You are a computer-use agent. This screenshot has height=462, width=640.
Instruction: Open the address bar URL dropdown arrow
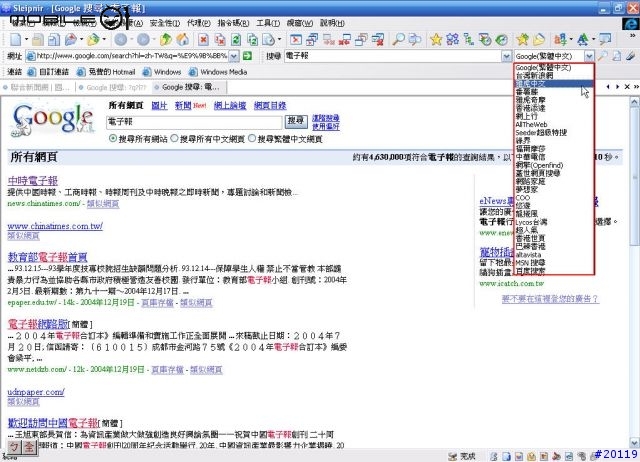pos(234,56)
